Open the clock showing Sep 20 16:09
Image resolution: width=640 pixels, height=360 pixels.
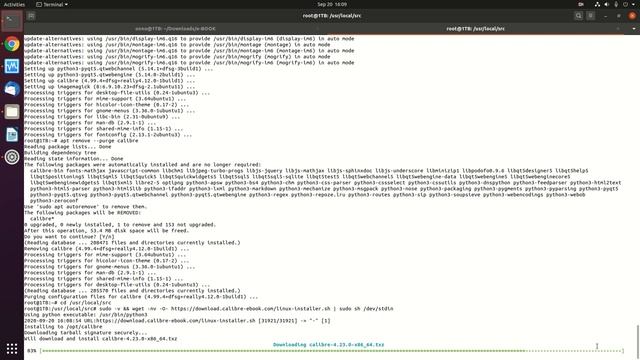coord(332,4)
